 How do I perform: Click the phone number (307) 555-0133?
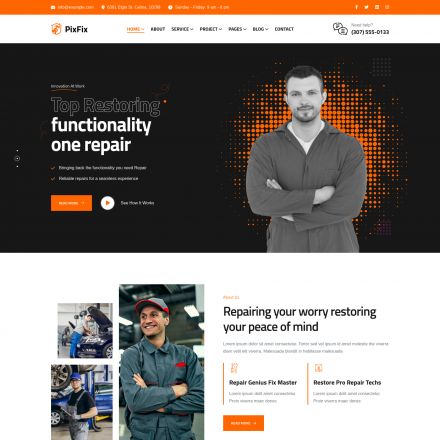370,32
